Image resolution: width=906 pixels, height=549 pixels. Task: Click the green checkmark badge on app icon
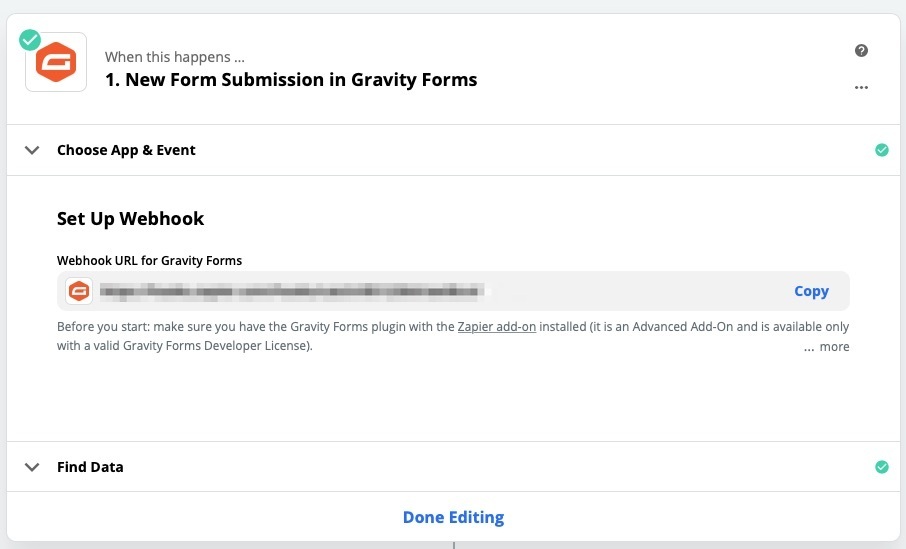tap(30, 40)
